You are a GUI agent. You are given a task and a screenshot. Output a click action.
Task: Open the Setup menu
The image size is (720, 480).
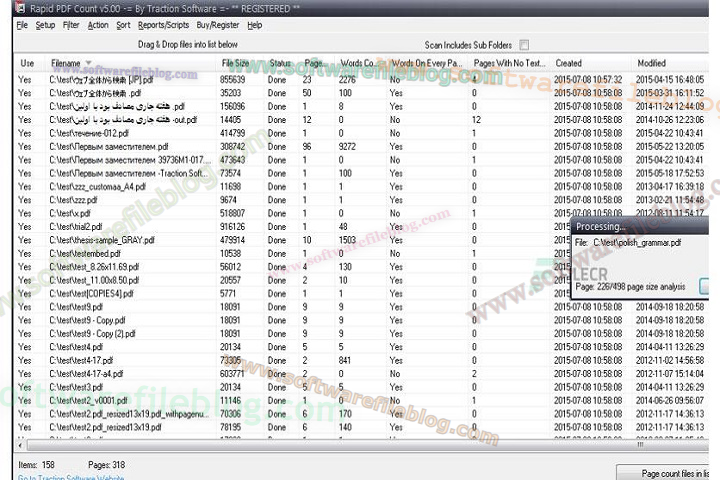click(45, 25)
